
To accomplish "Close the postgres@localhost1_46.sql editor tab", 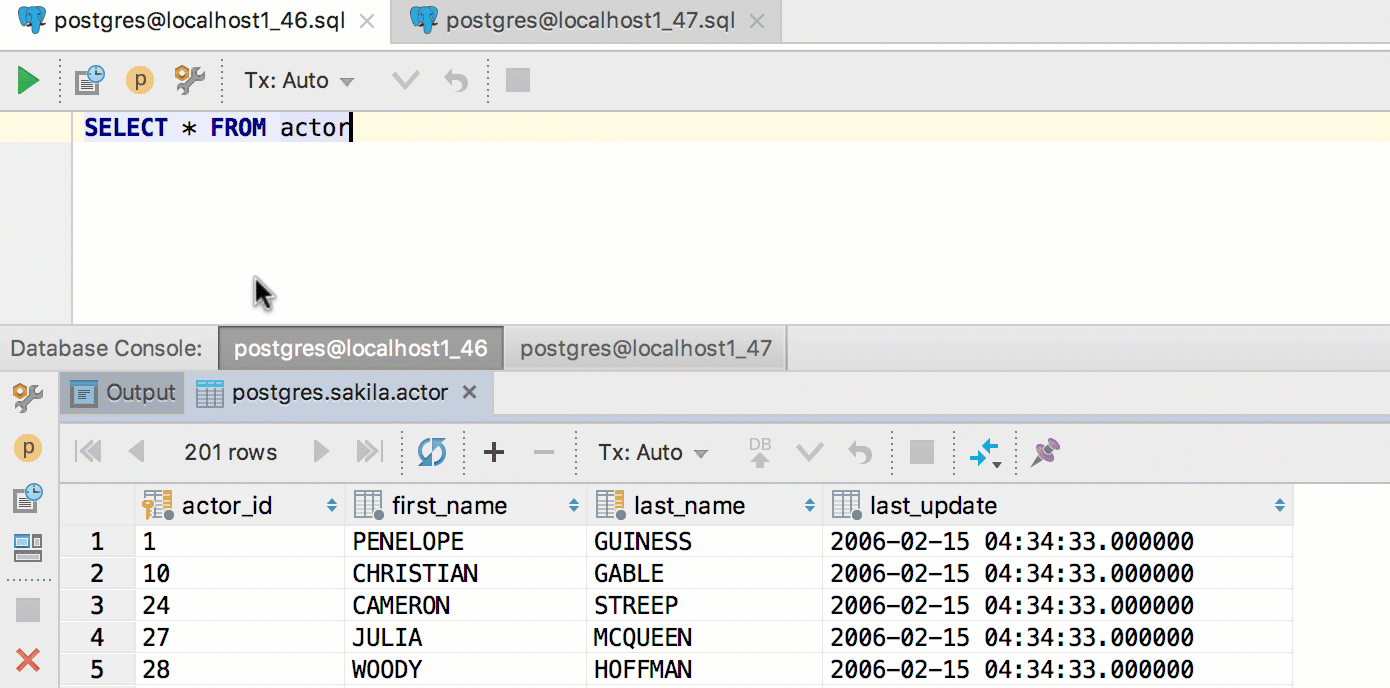I will coord(367,22).
